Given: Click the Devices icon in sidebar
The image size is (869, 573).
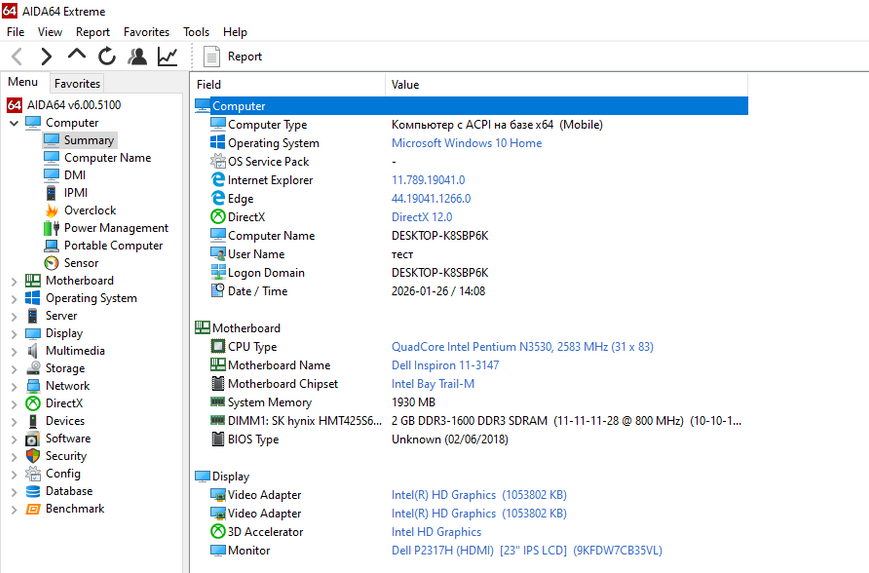Looking at the screenshot, I should [x=33, y=421].
